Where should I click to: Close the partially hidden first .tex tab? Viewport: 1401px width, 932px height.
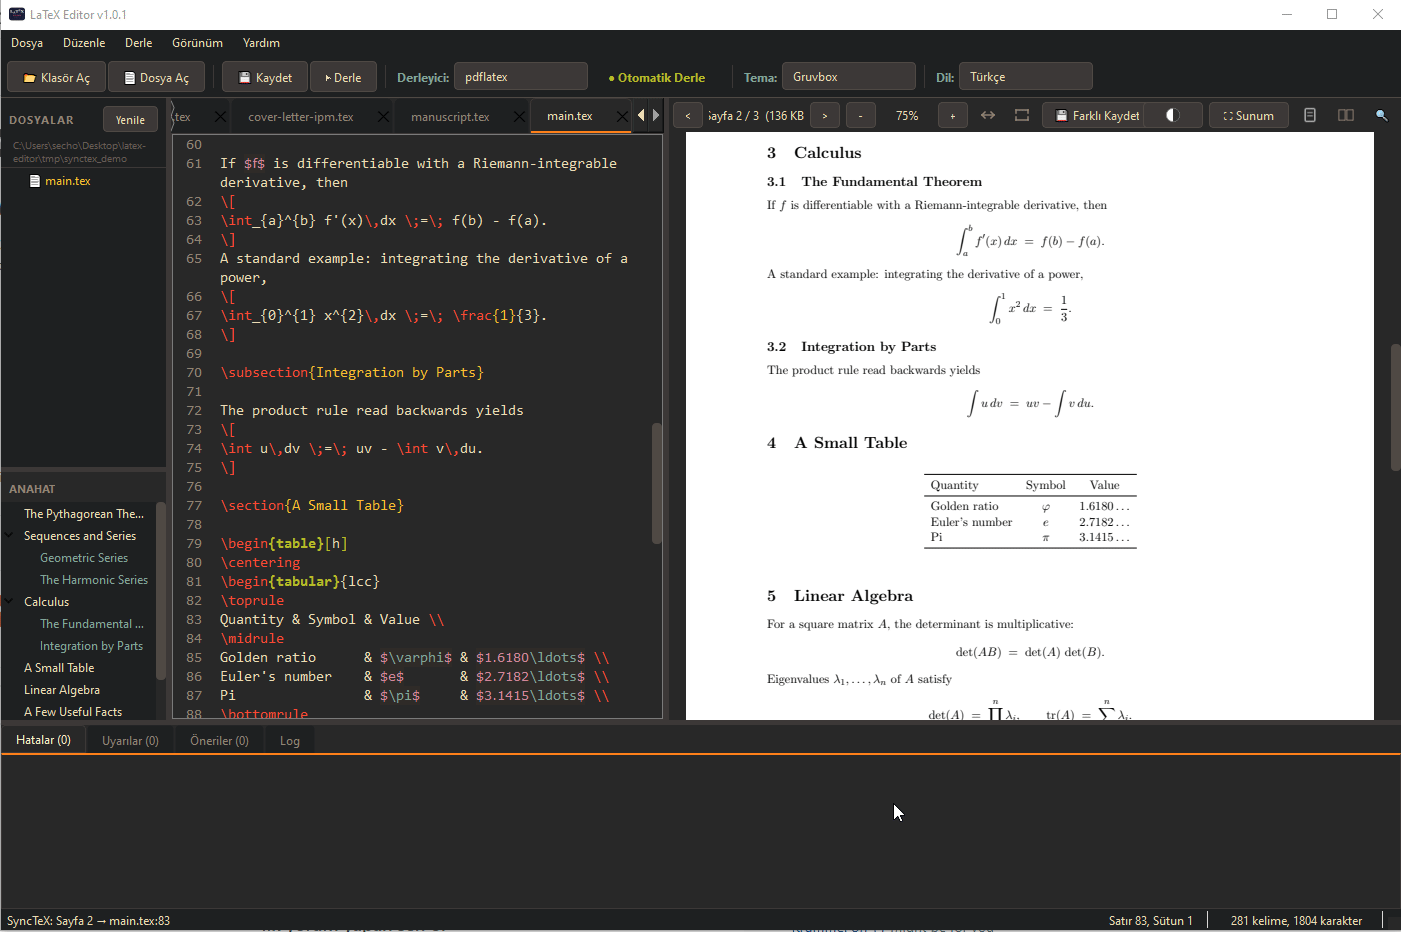coord(220,117)
